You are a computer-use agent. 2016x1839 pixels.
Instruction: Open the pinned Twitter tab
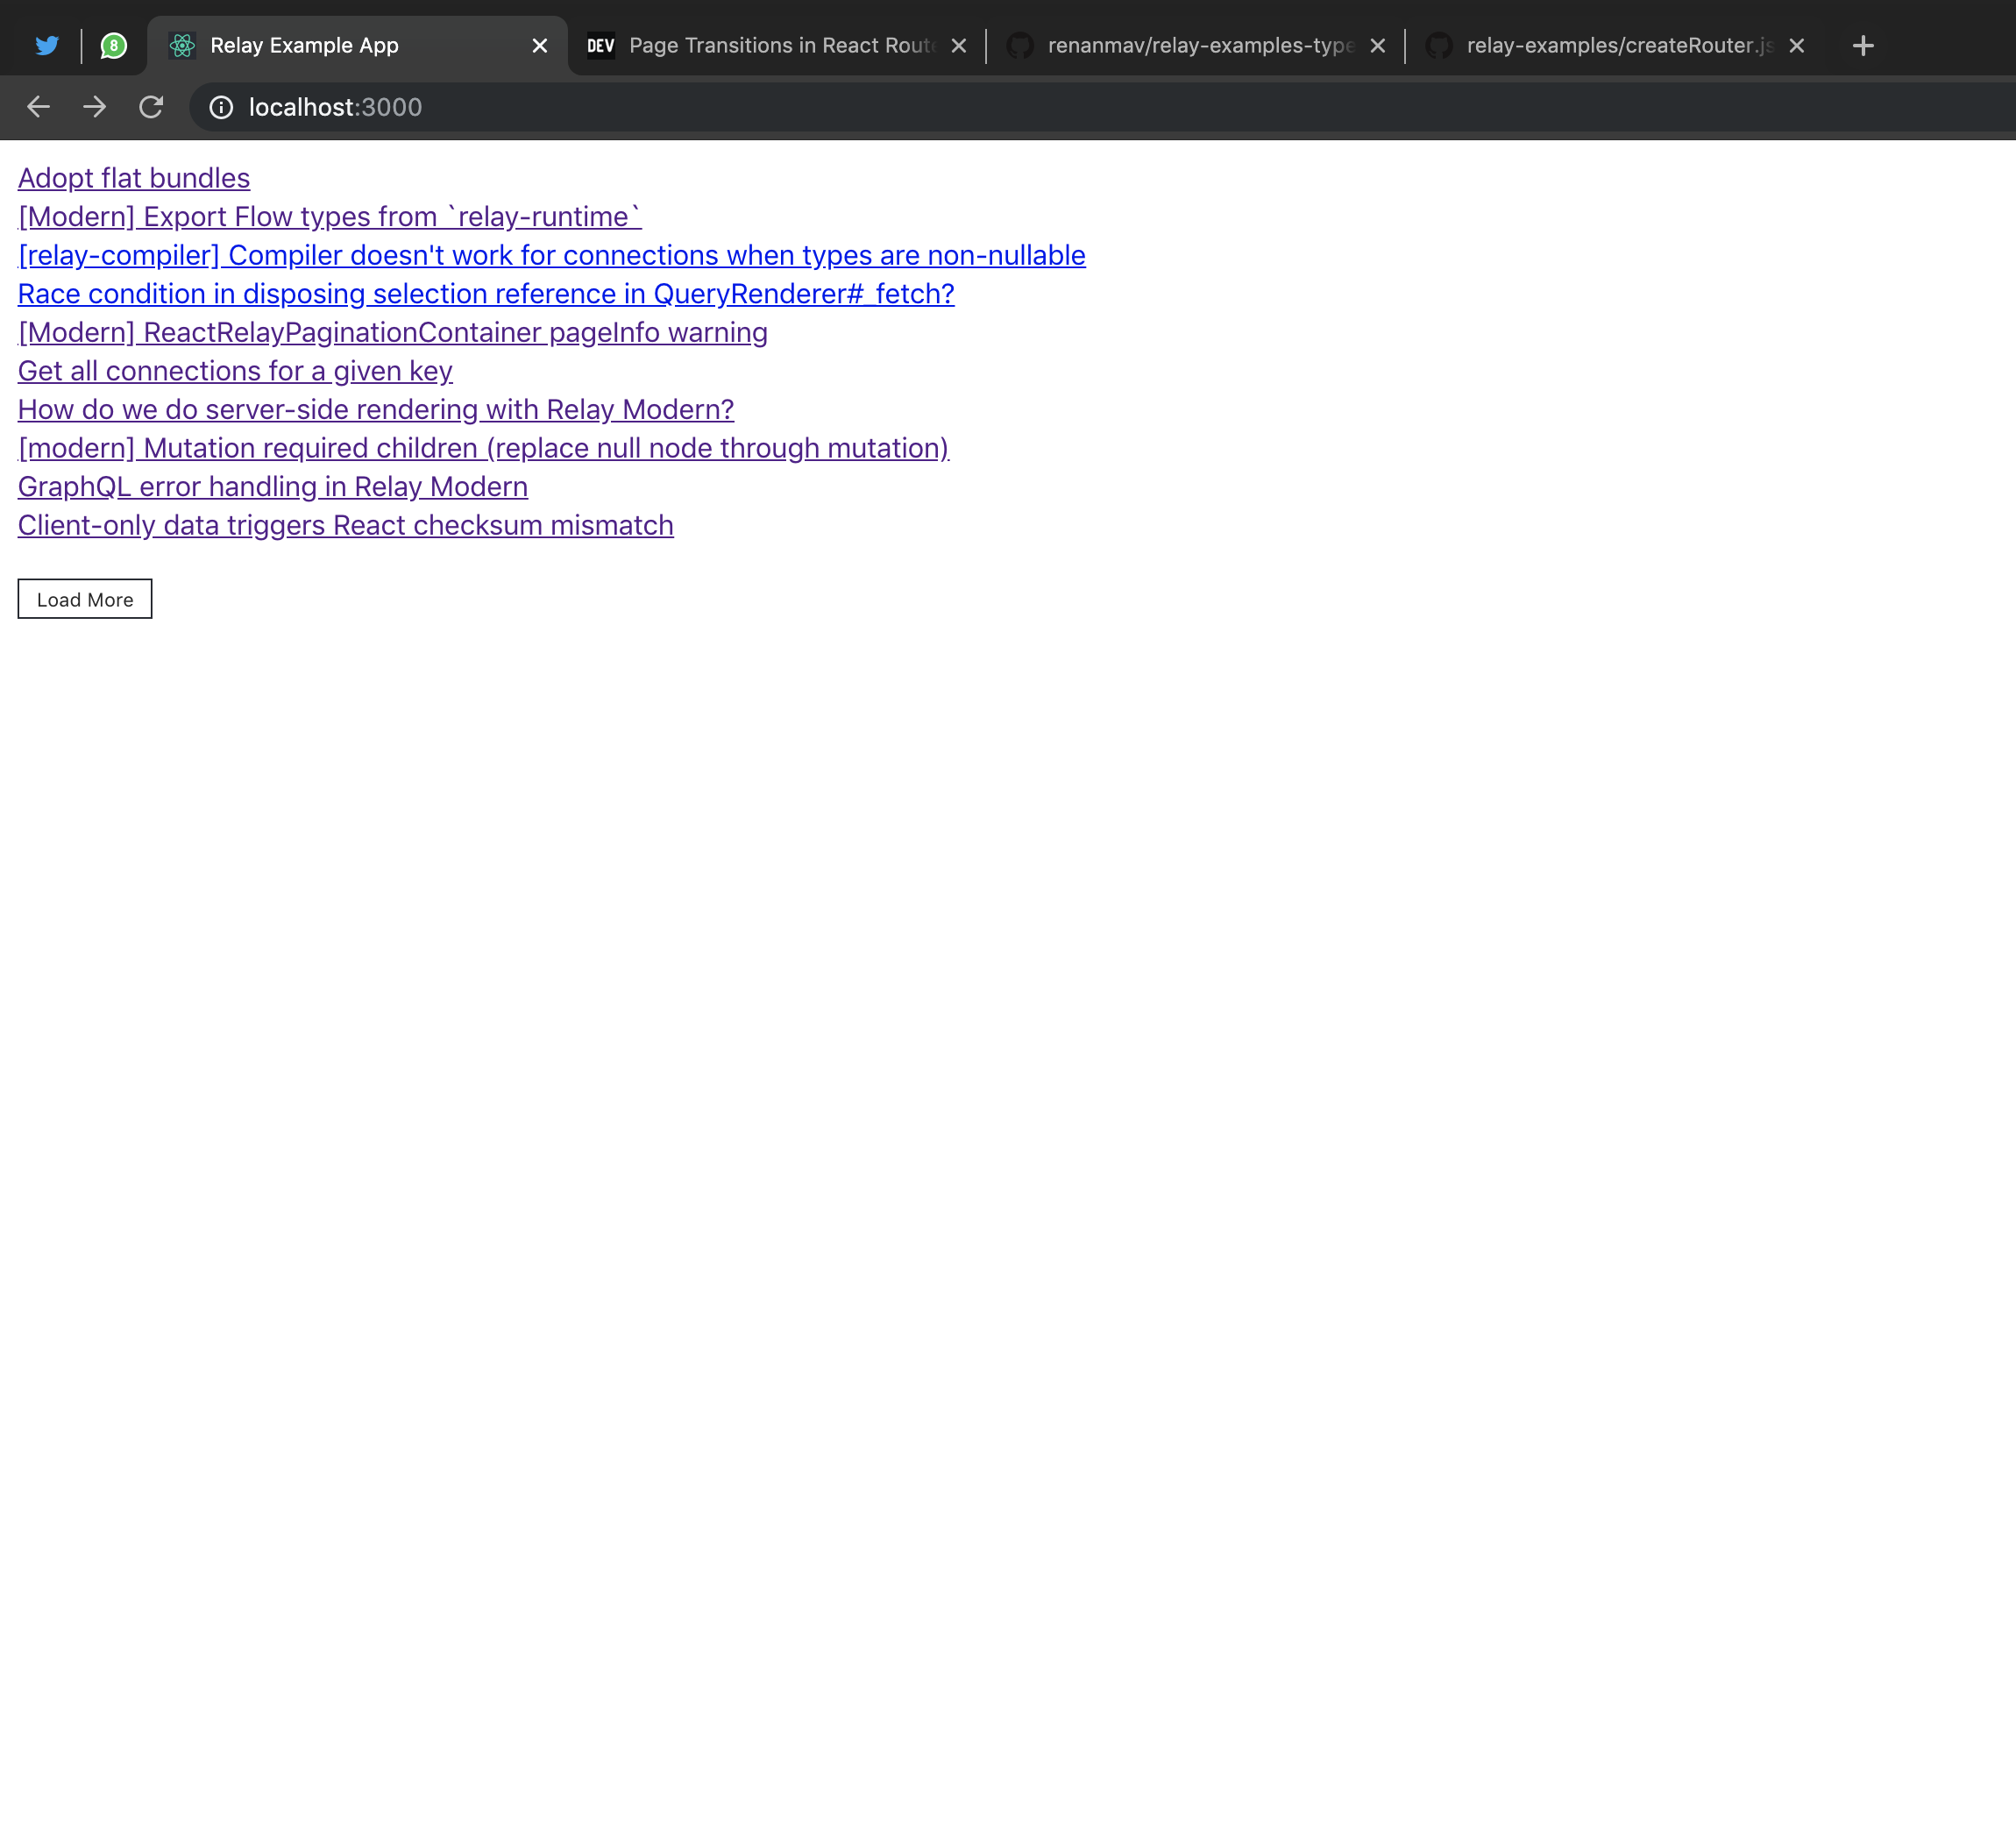(47, 45)
